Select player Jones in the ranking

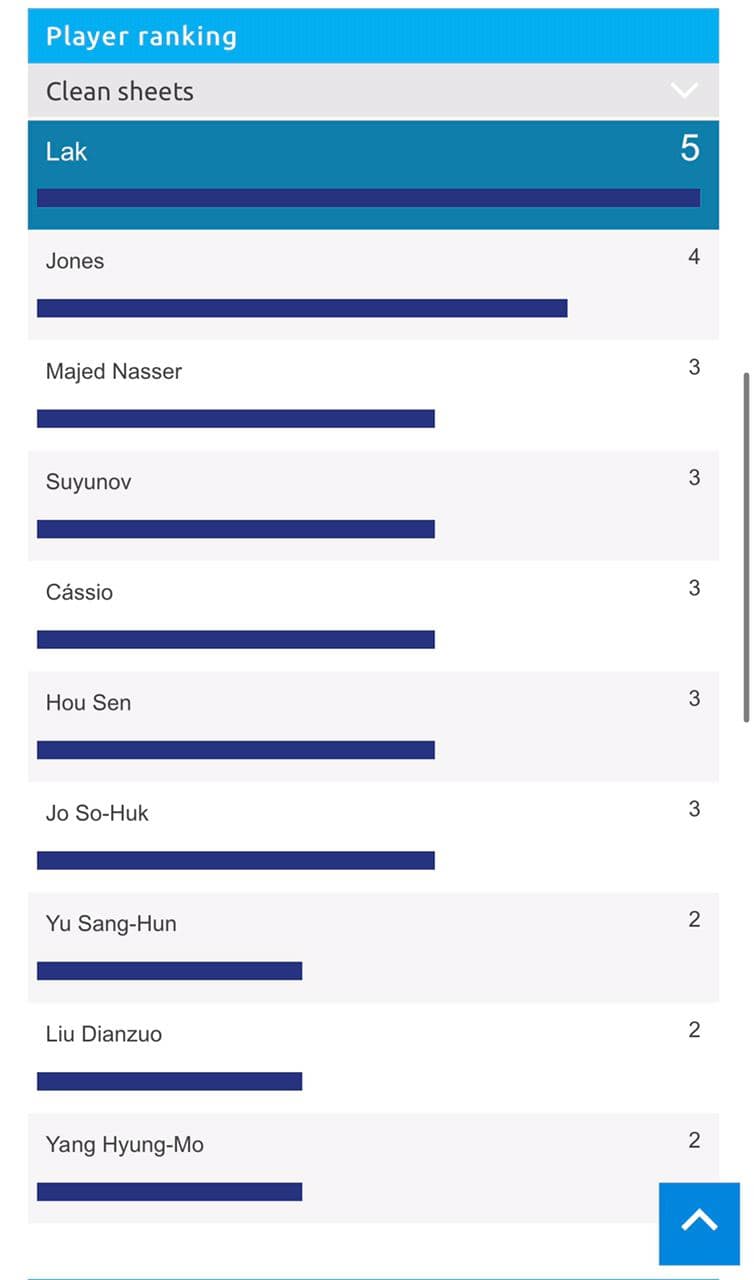tap(75, 262)
